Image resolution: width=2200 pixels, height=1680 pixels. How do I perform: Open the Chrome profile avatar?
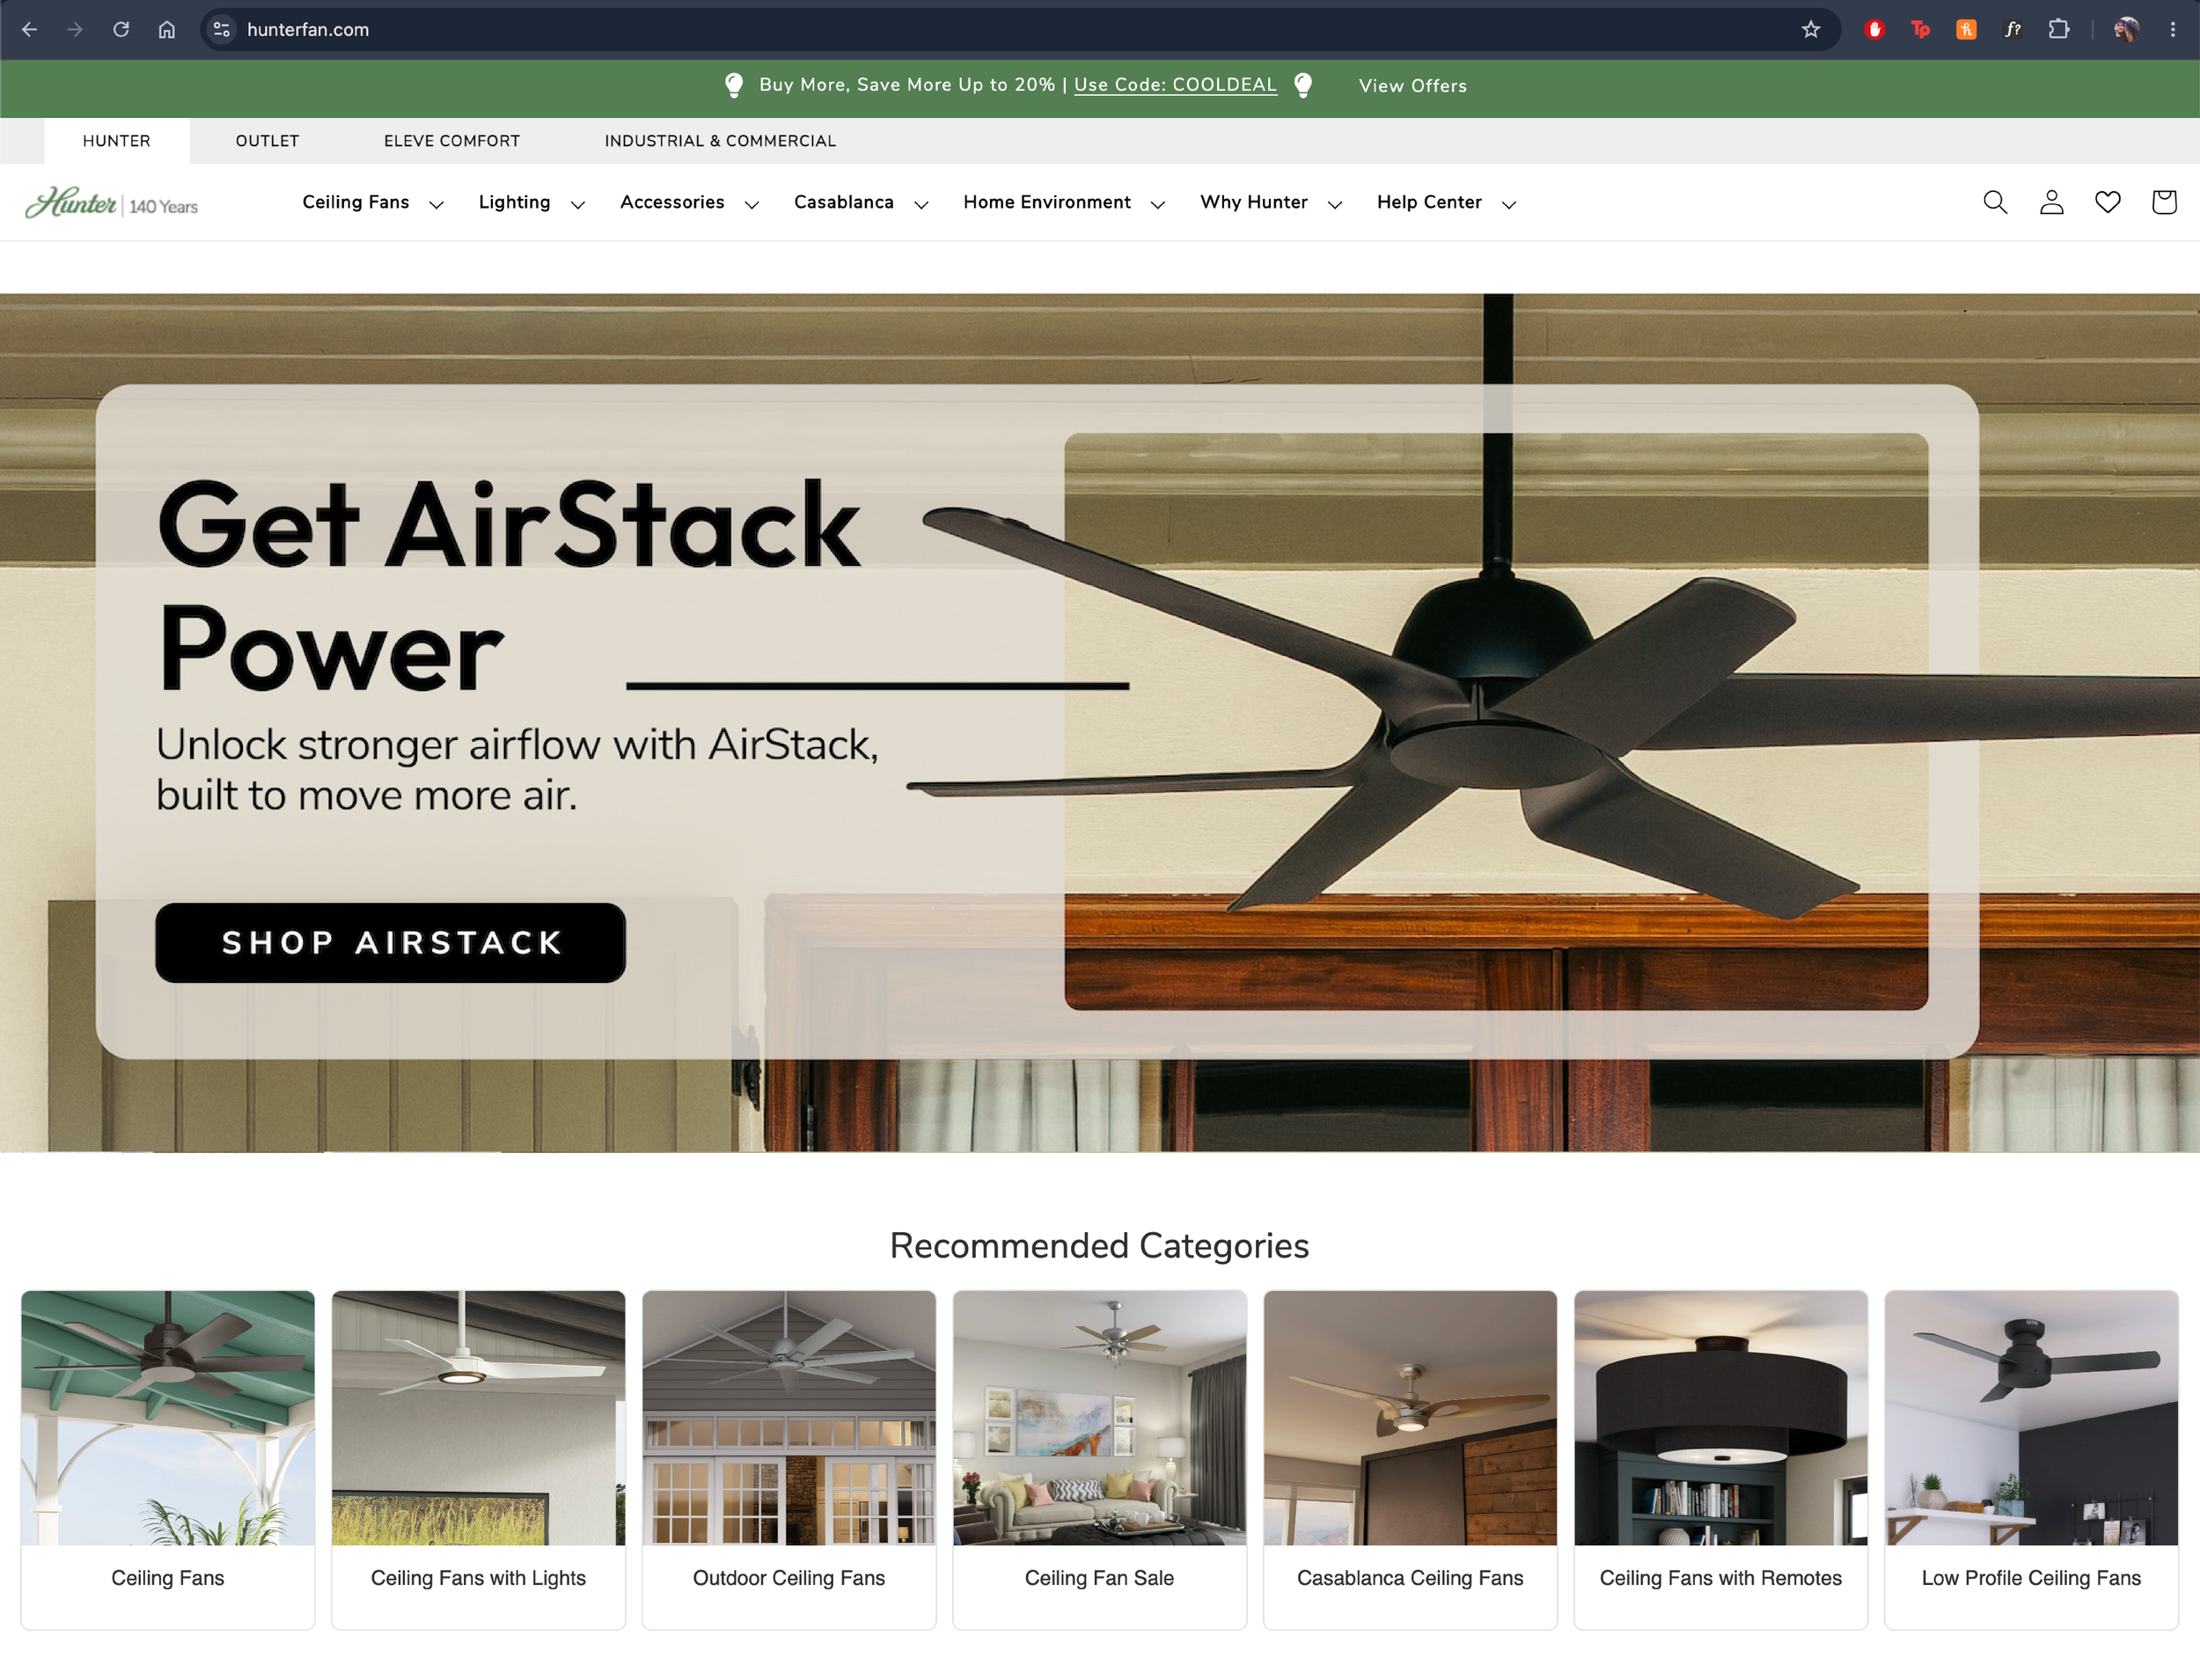2126,30
